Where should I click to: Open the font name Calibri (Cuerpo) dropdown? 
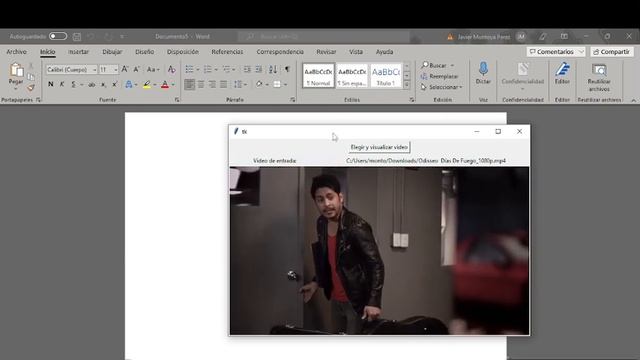click(x=94, y=70)
